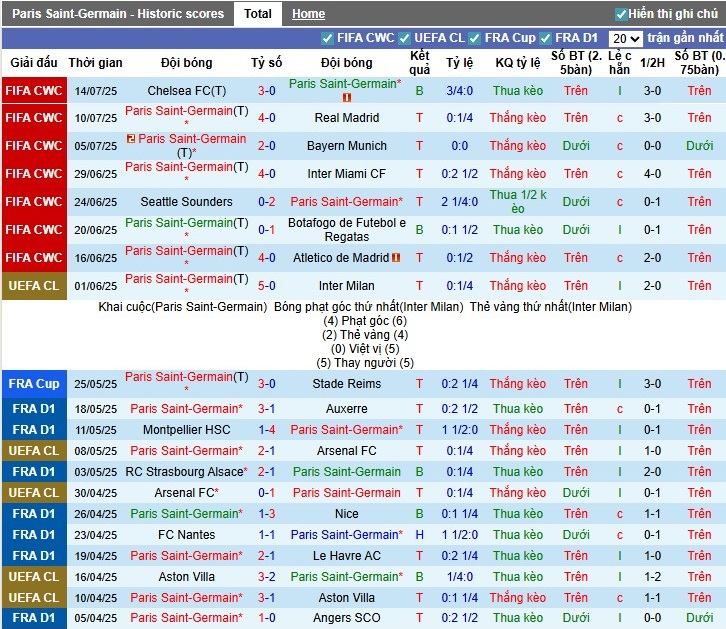Click red card icon beside Paris Saint-Germain on 14/07/25
This screenshot has height=629, width=726.
346,97
